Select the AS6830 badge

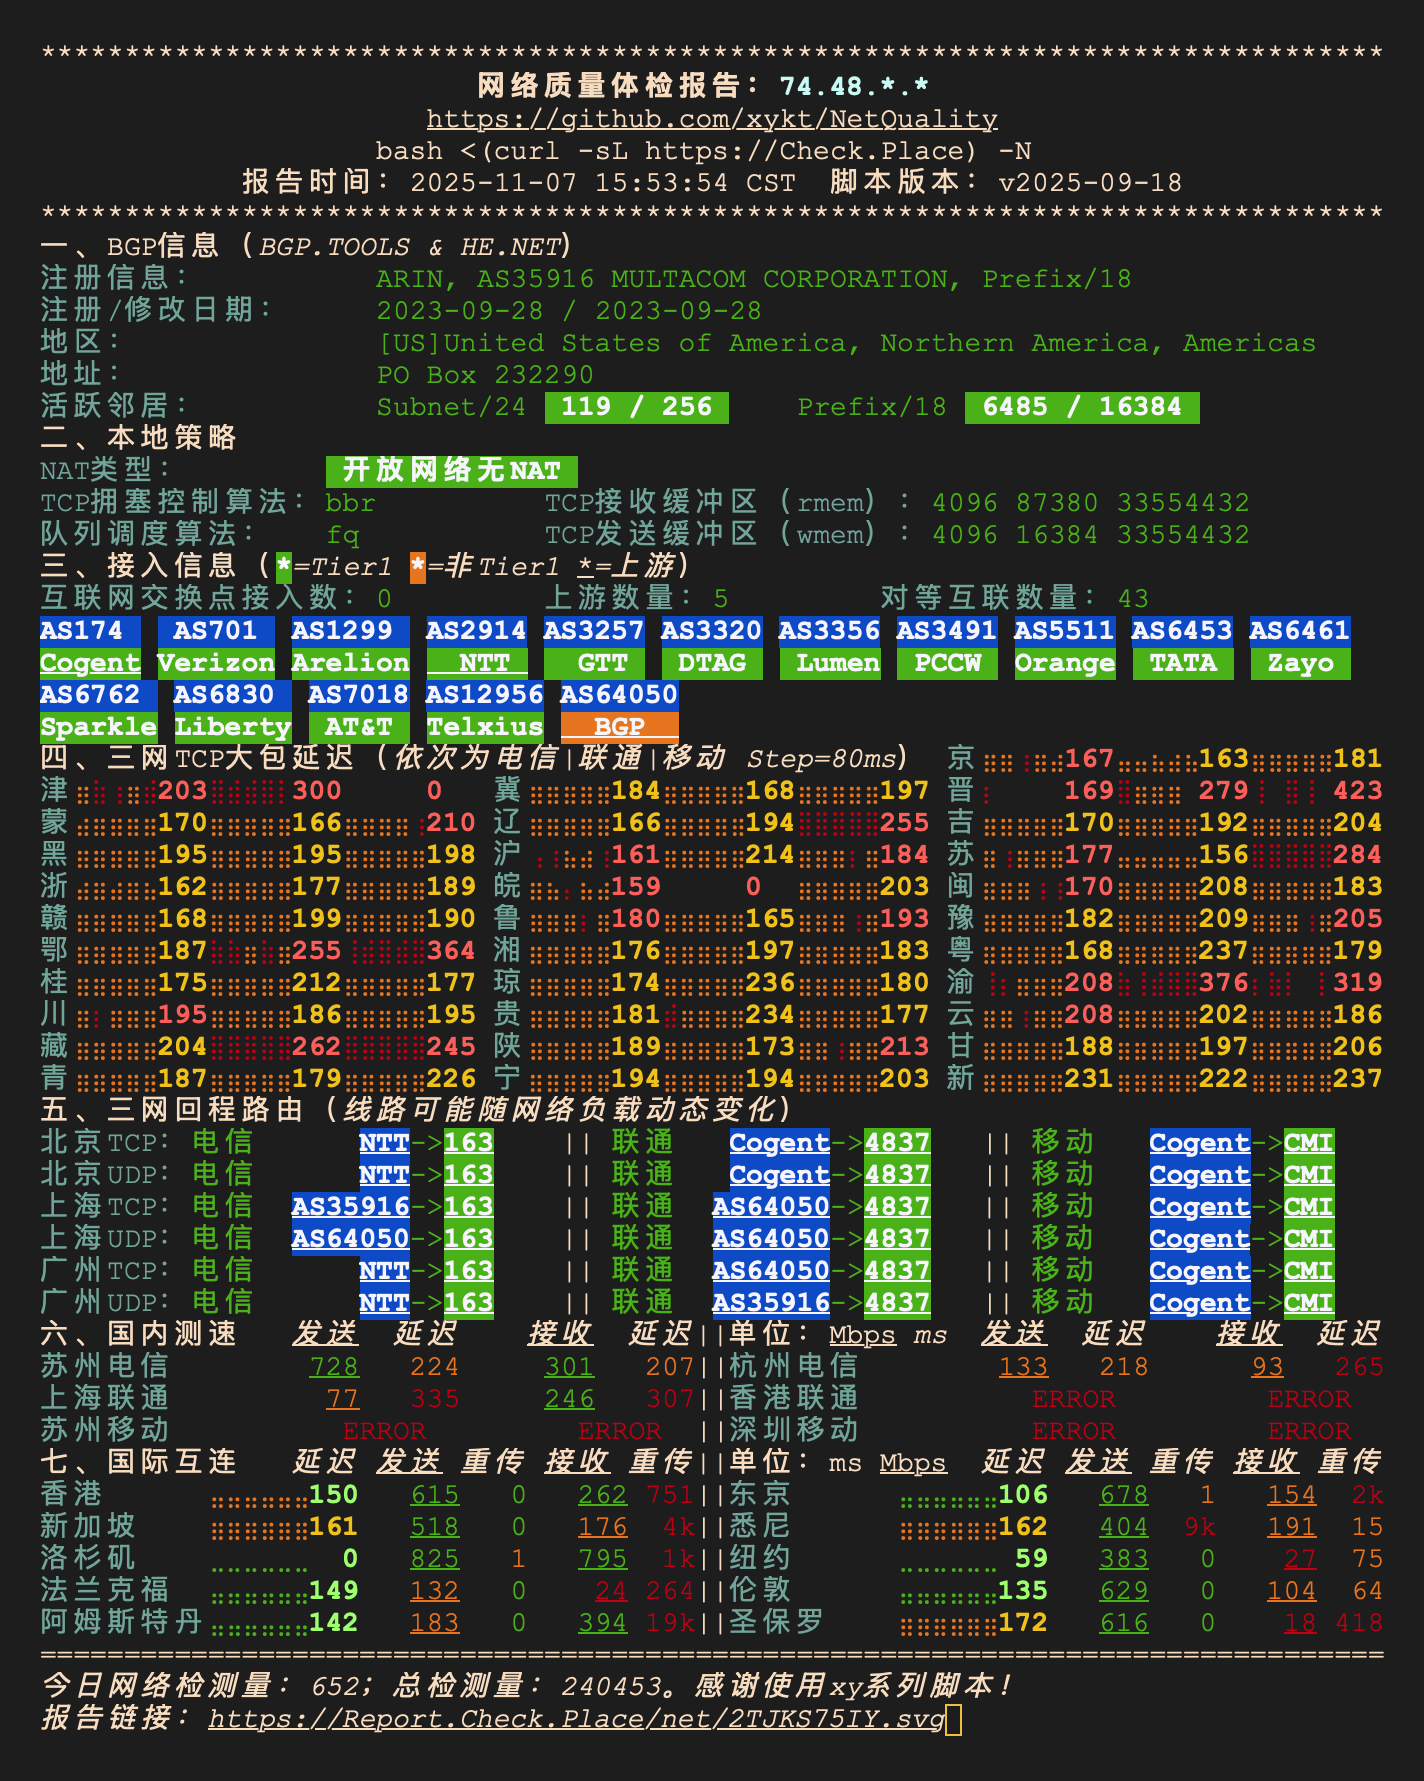[233, 695]
